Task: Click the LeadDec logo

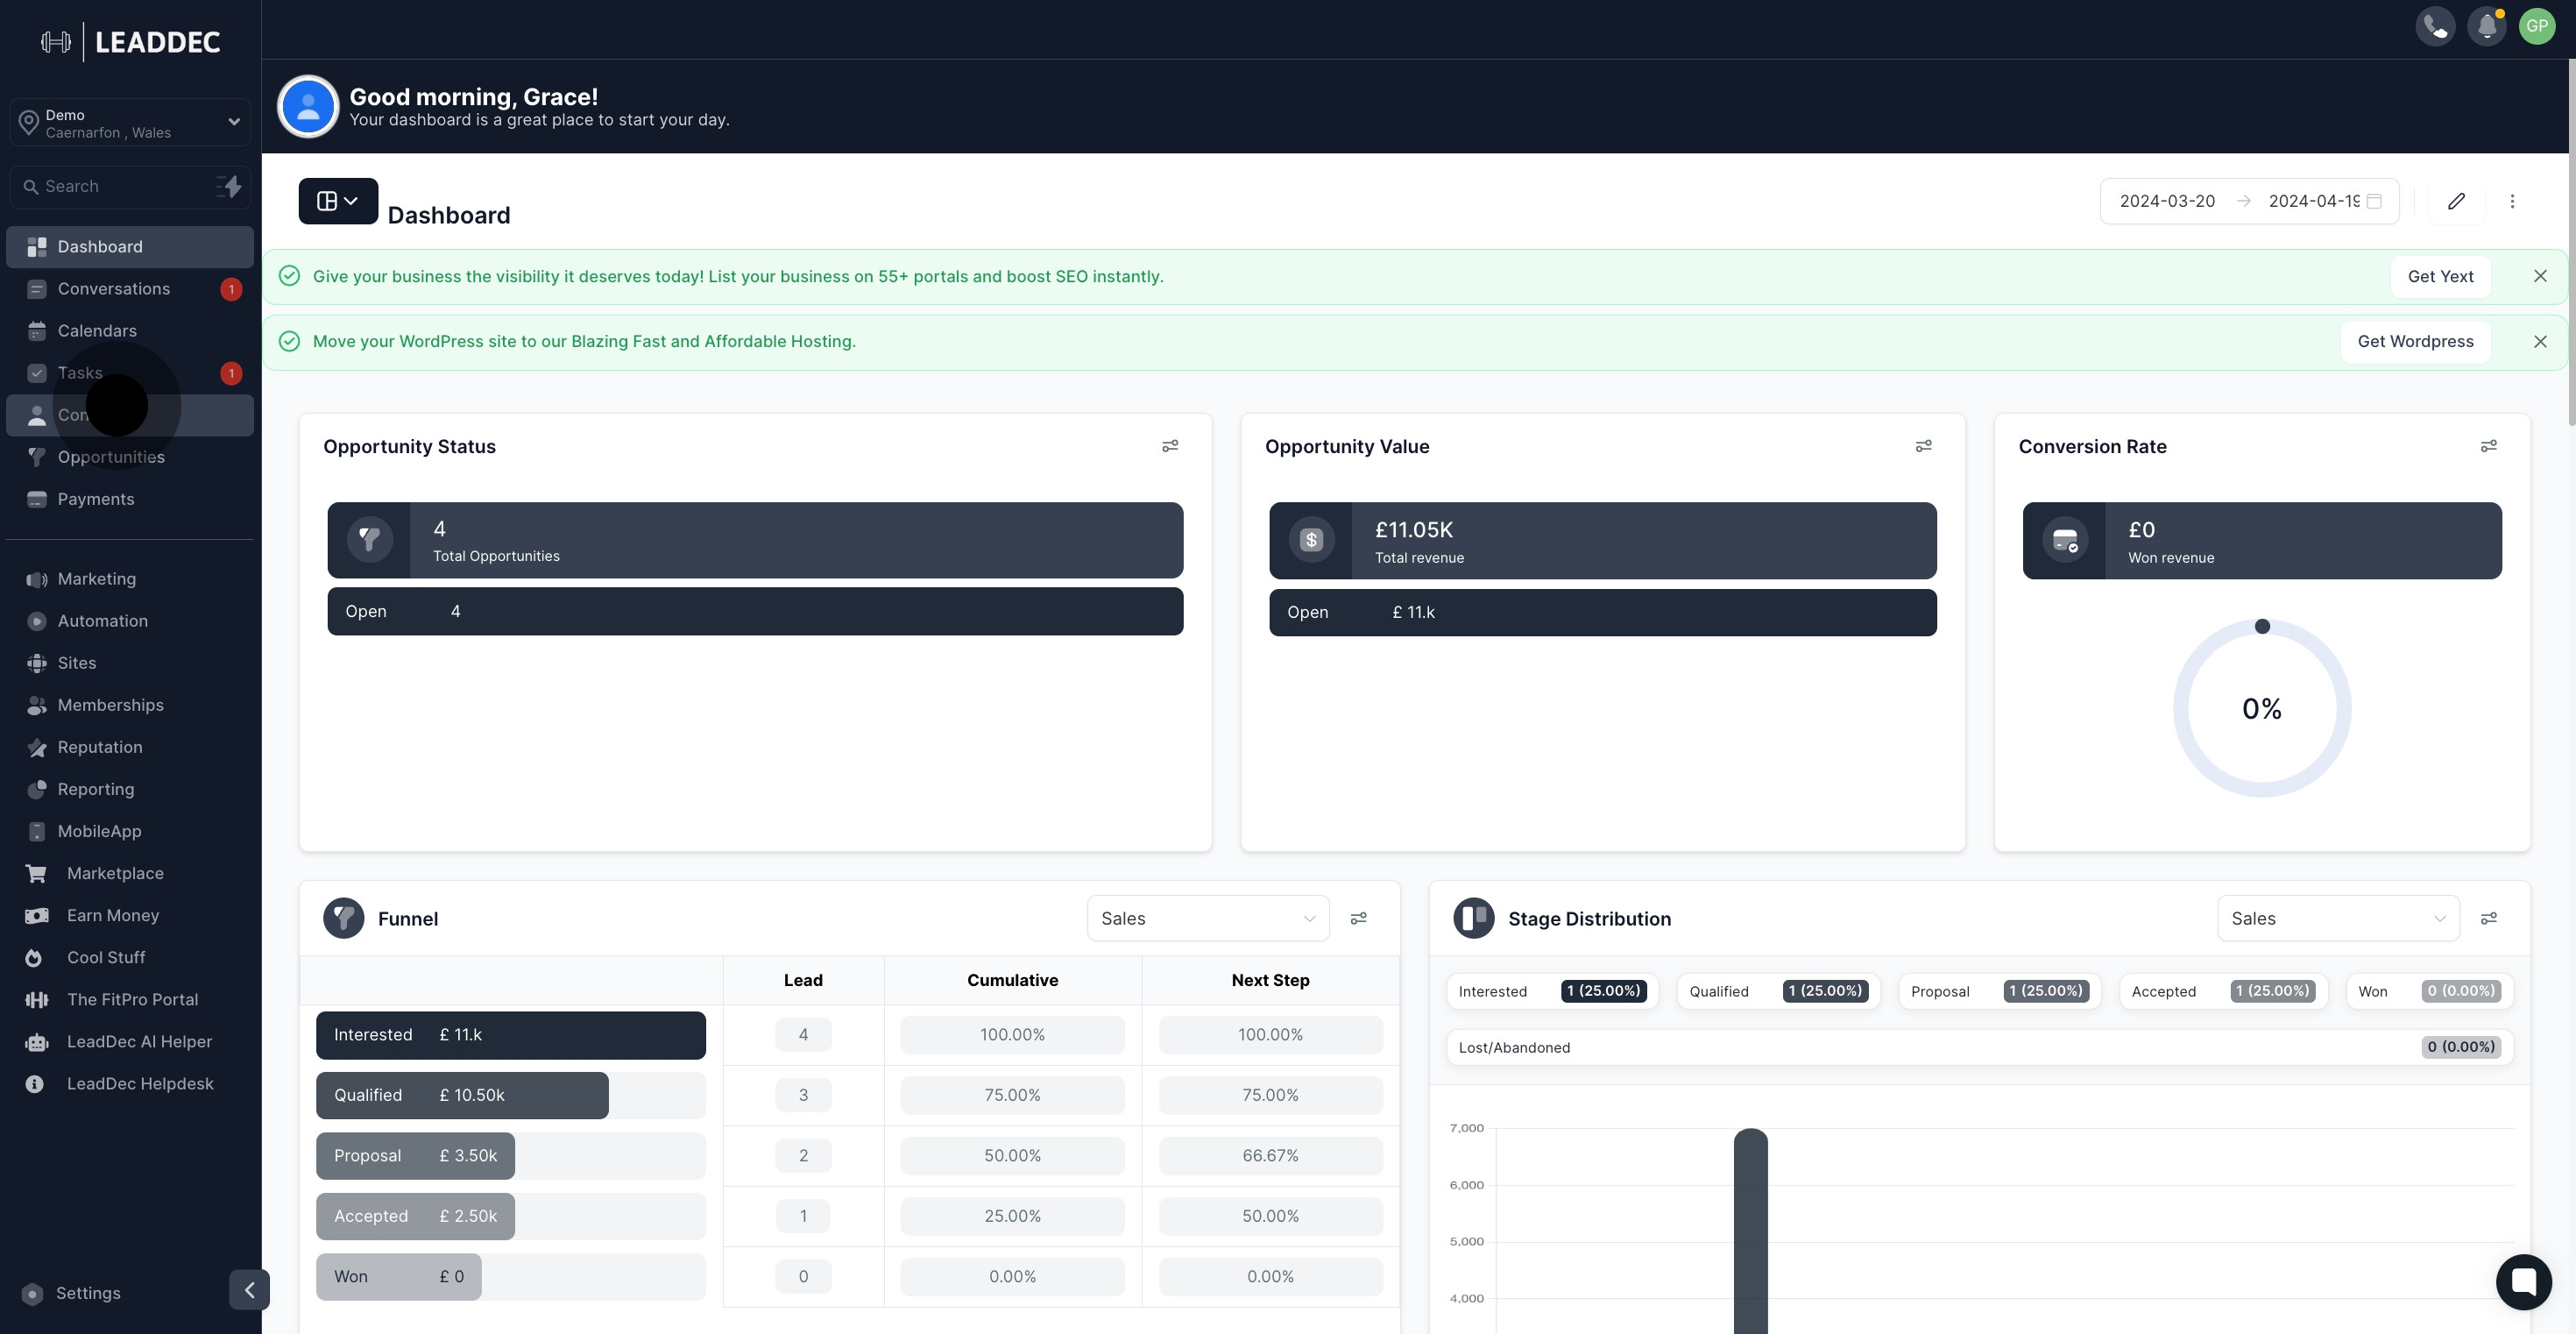Action: click(x=131, y=41)
